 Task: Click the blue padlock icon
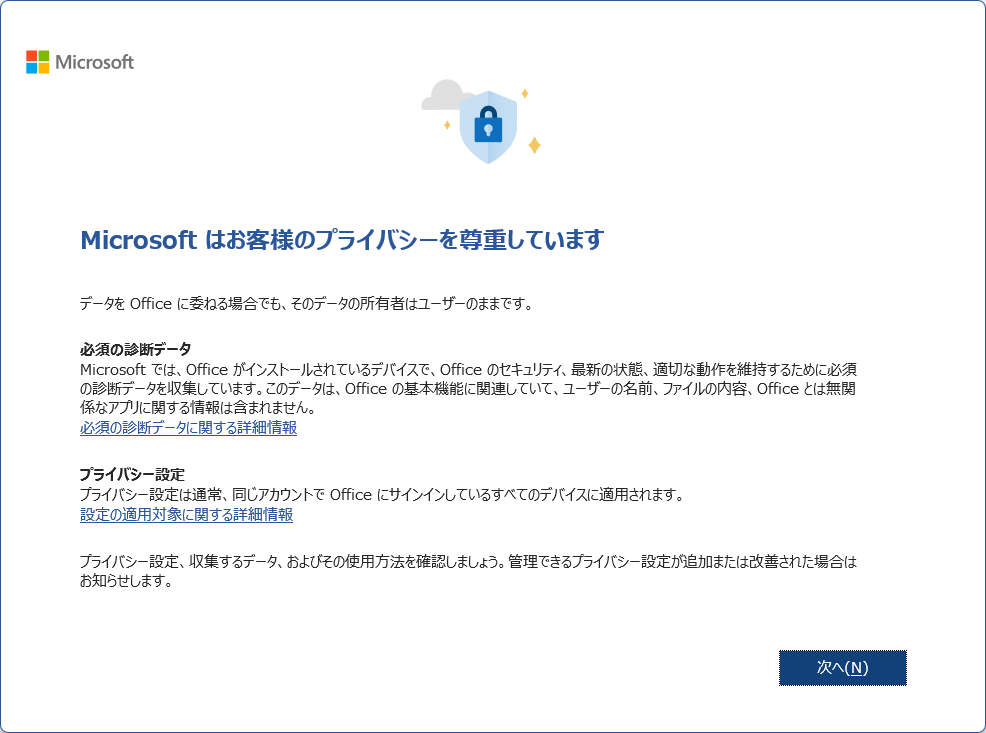(x=488, y=123)
